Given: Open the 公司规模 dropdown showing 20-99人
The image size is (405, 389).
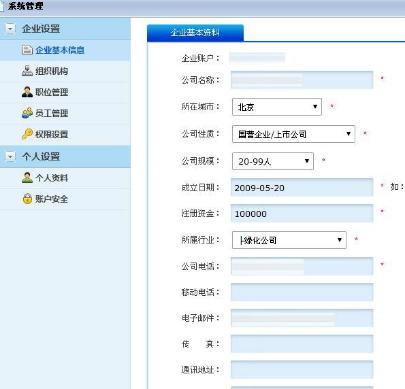Looking at the screenshot, I should click(x=273, y=161).
